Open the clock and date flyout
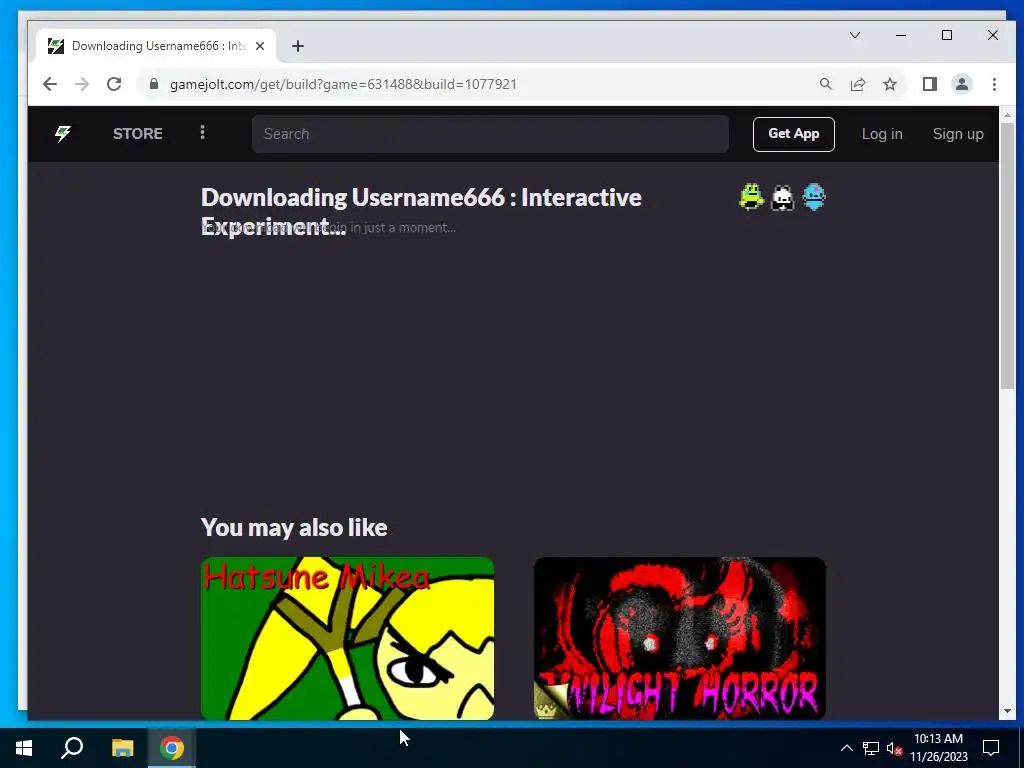Viewport: 1024px width, 768px height. coord(938,748)
